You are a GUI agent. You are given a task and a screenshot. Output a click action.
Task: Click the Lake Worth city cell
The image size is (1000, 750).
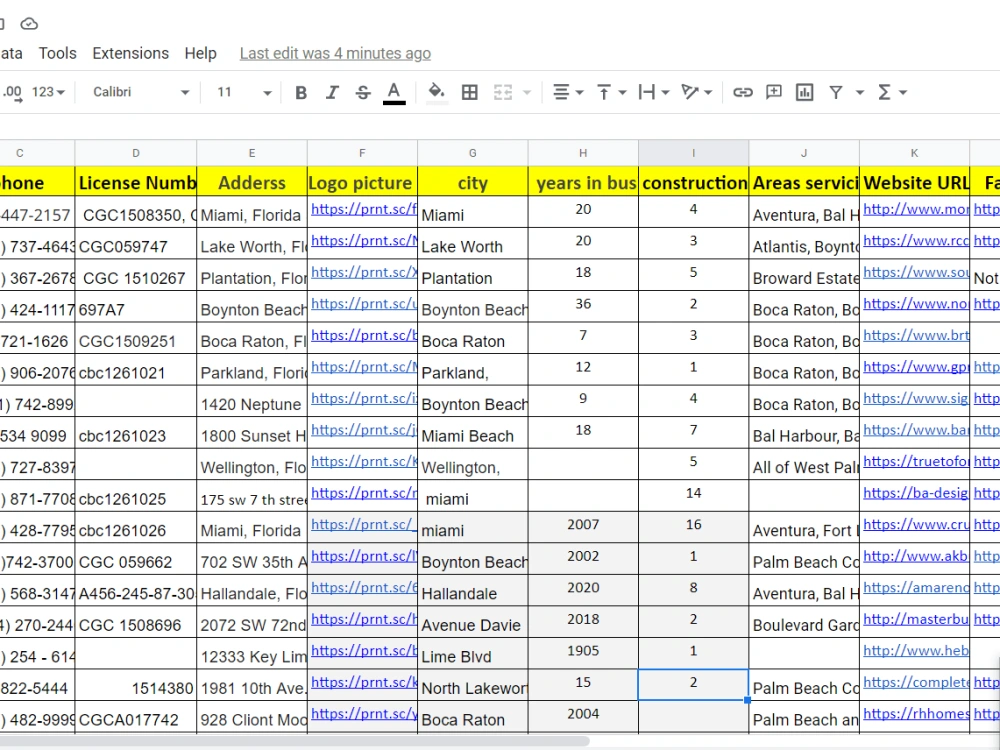coord(473,244)
